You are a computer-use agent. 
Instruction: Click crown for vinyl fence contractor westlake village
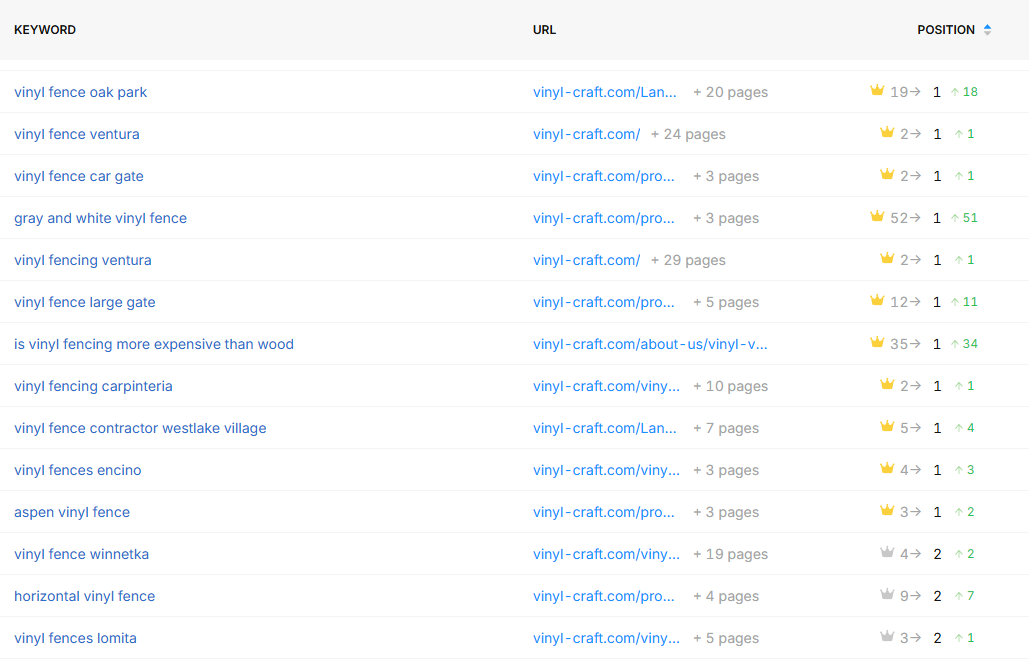click(x=887, y=427)
